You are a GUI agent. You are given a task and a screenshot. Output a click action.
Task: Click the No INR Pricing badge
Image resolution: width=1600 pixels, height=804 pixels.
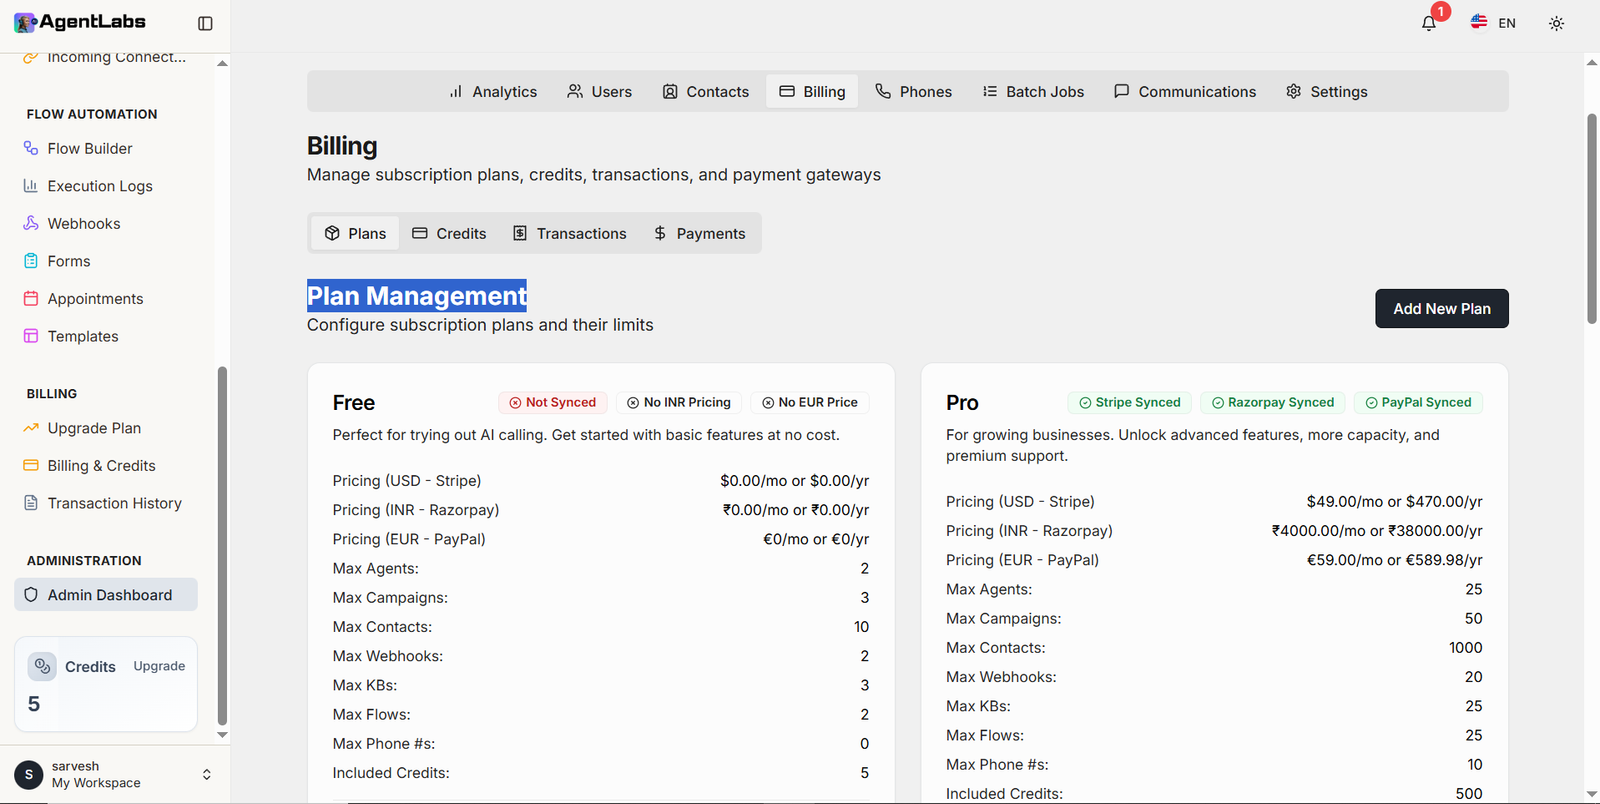679,402
